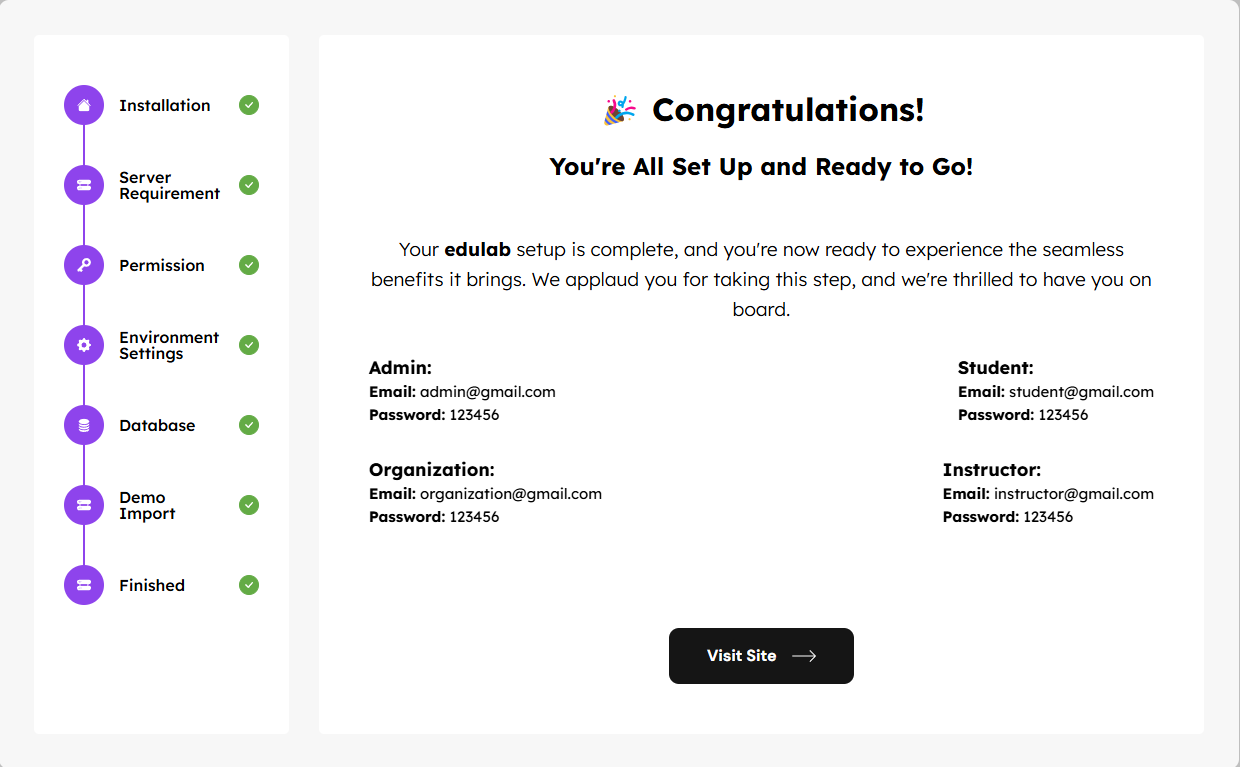Screen dimensions: 1240x767
Task: Click the Database step icon
Action: pyautogui.click(x=84, y=425)
